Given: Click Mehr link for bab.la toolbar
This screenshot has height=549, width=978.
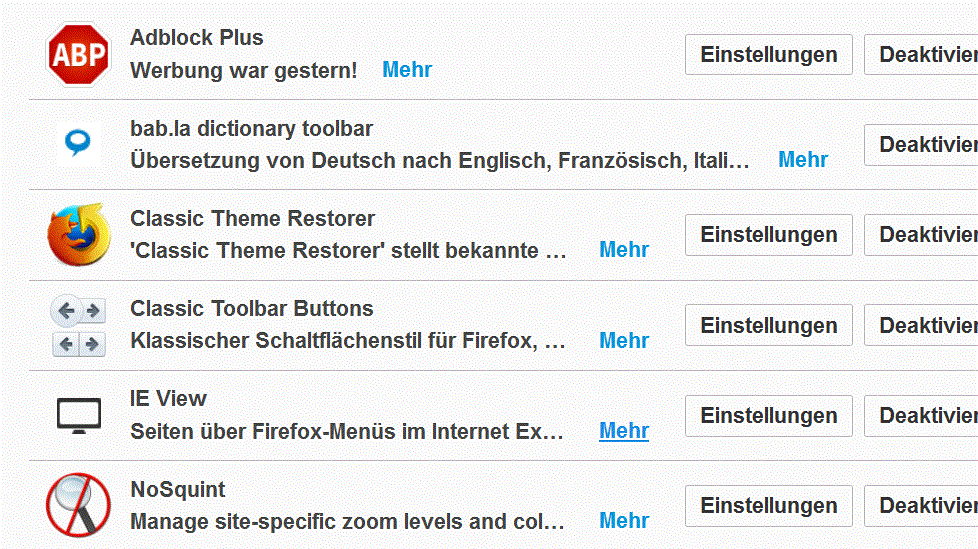Looking at the screenshot, I should coord(803,160).
